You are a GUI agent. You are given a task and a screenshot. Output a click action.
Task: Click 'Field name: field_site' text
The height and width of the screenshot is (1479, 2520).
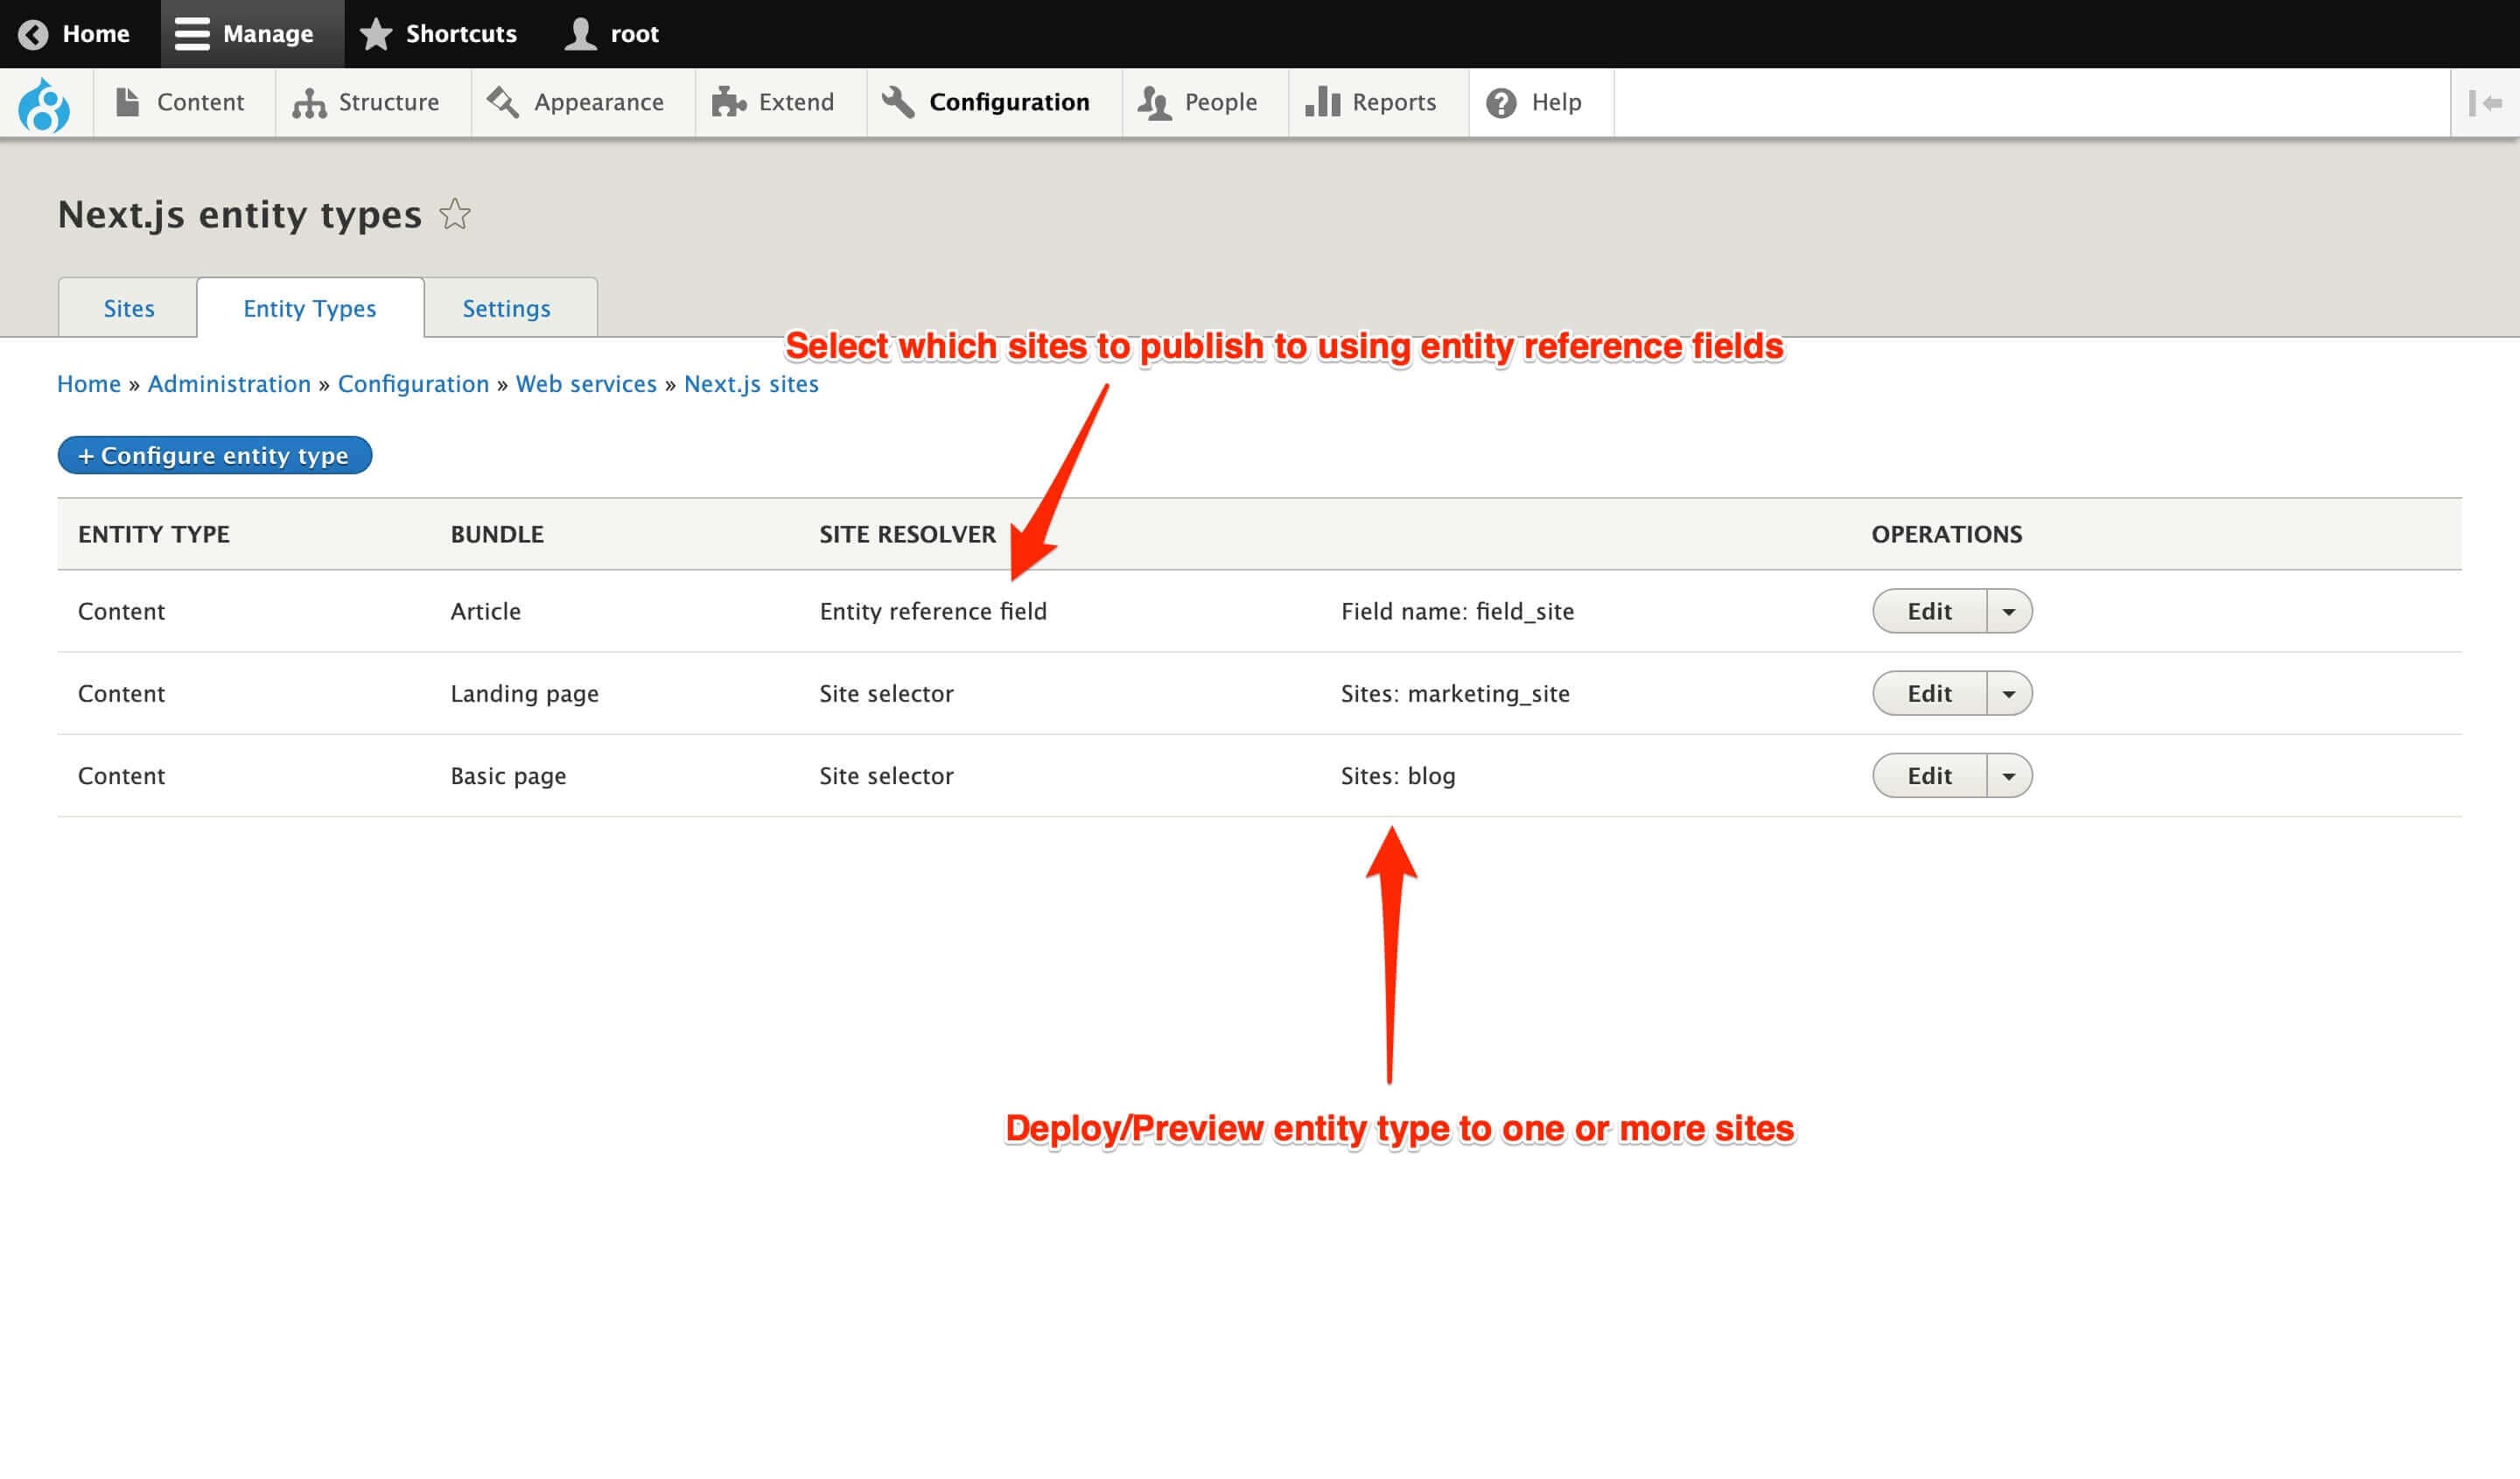coord(1457,611)
